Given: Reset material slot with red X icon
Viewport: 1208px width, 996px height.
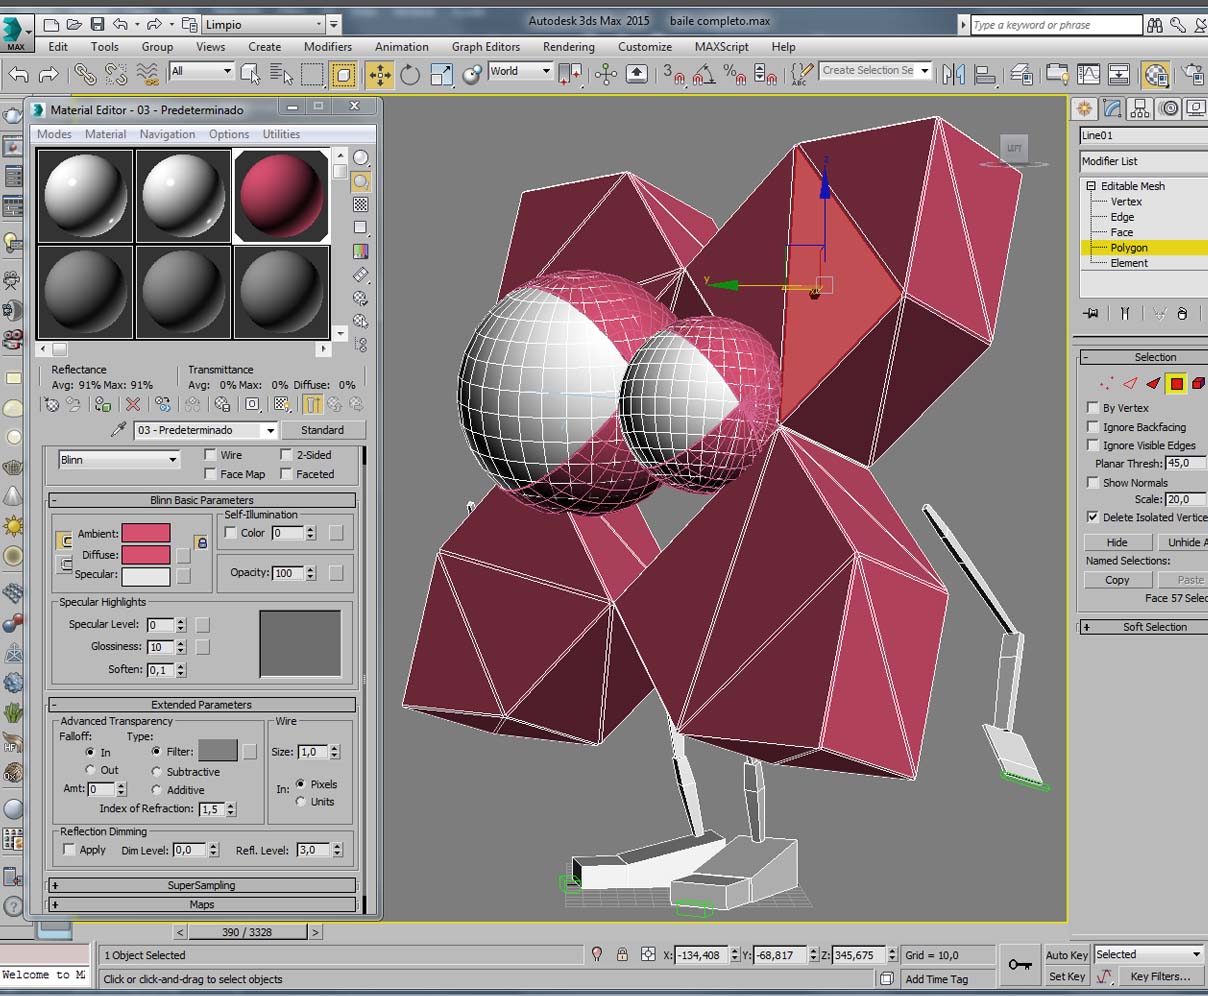Looking at the screenshot, I should tap(132, 404).
